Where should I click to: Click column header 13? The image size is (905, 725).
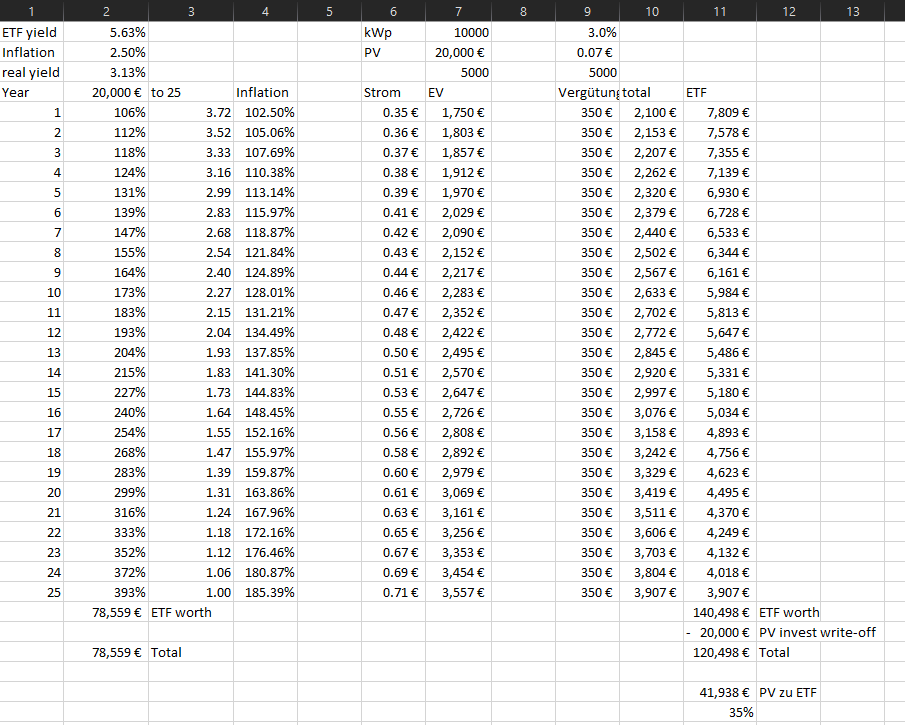[x=852, y=11]
